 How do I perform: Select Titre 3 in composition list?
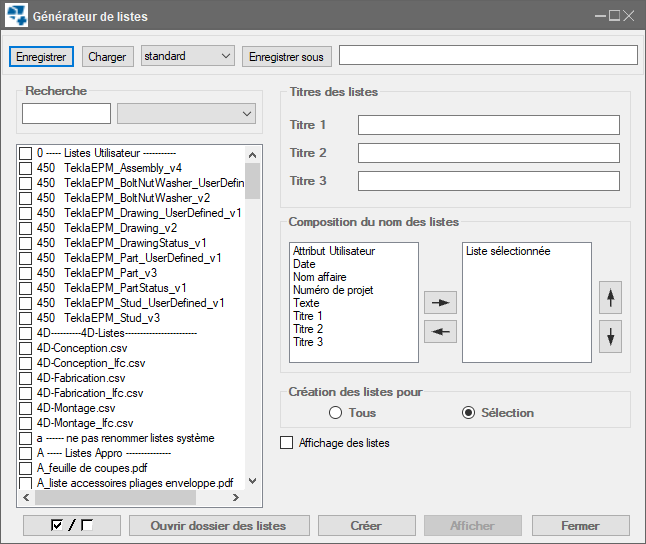[x=308, y=342]
